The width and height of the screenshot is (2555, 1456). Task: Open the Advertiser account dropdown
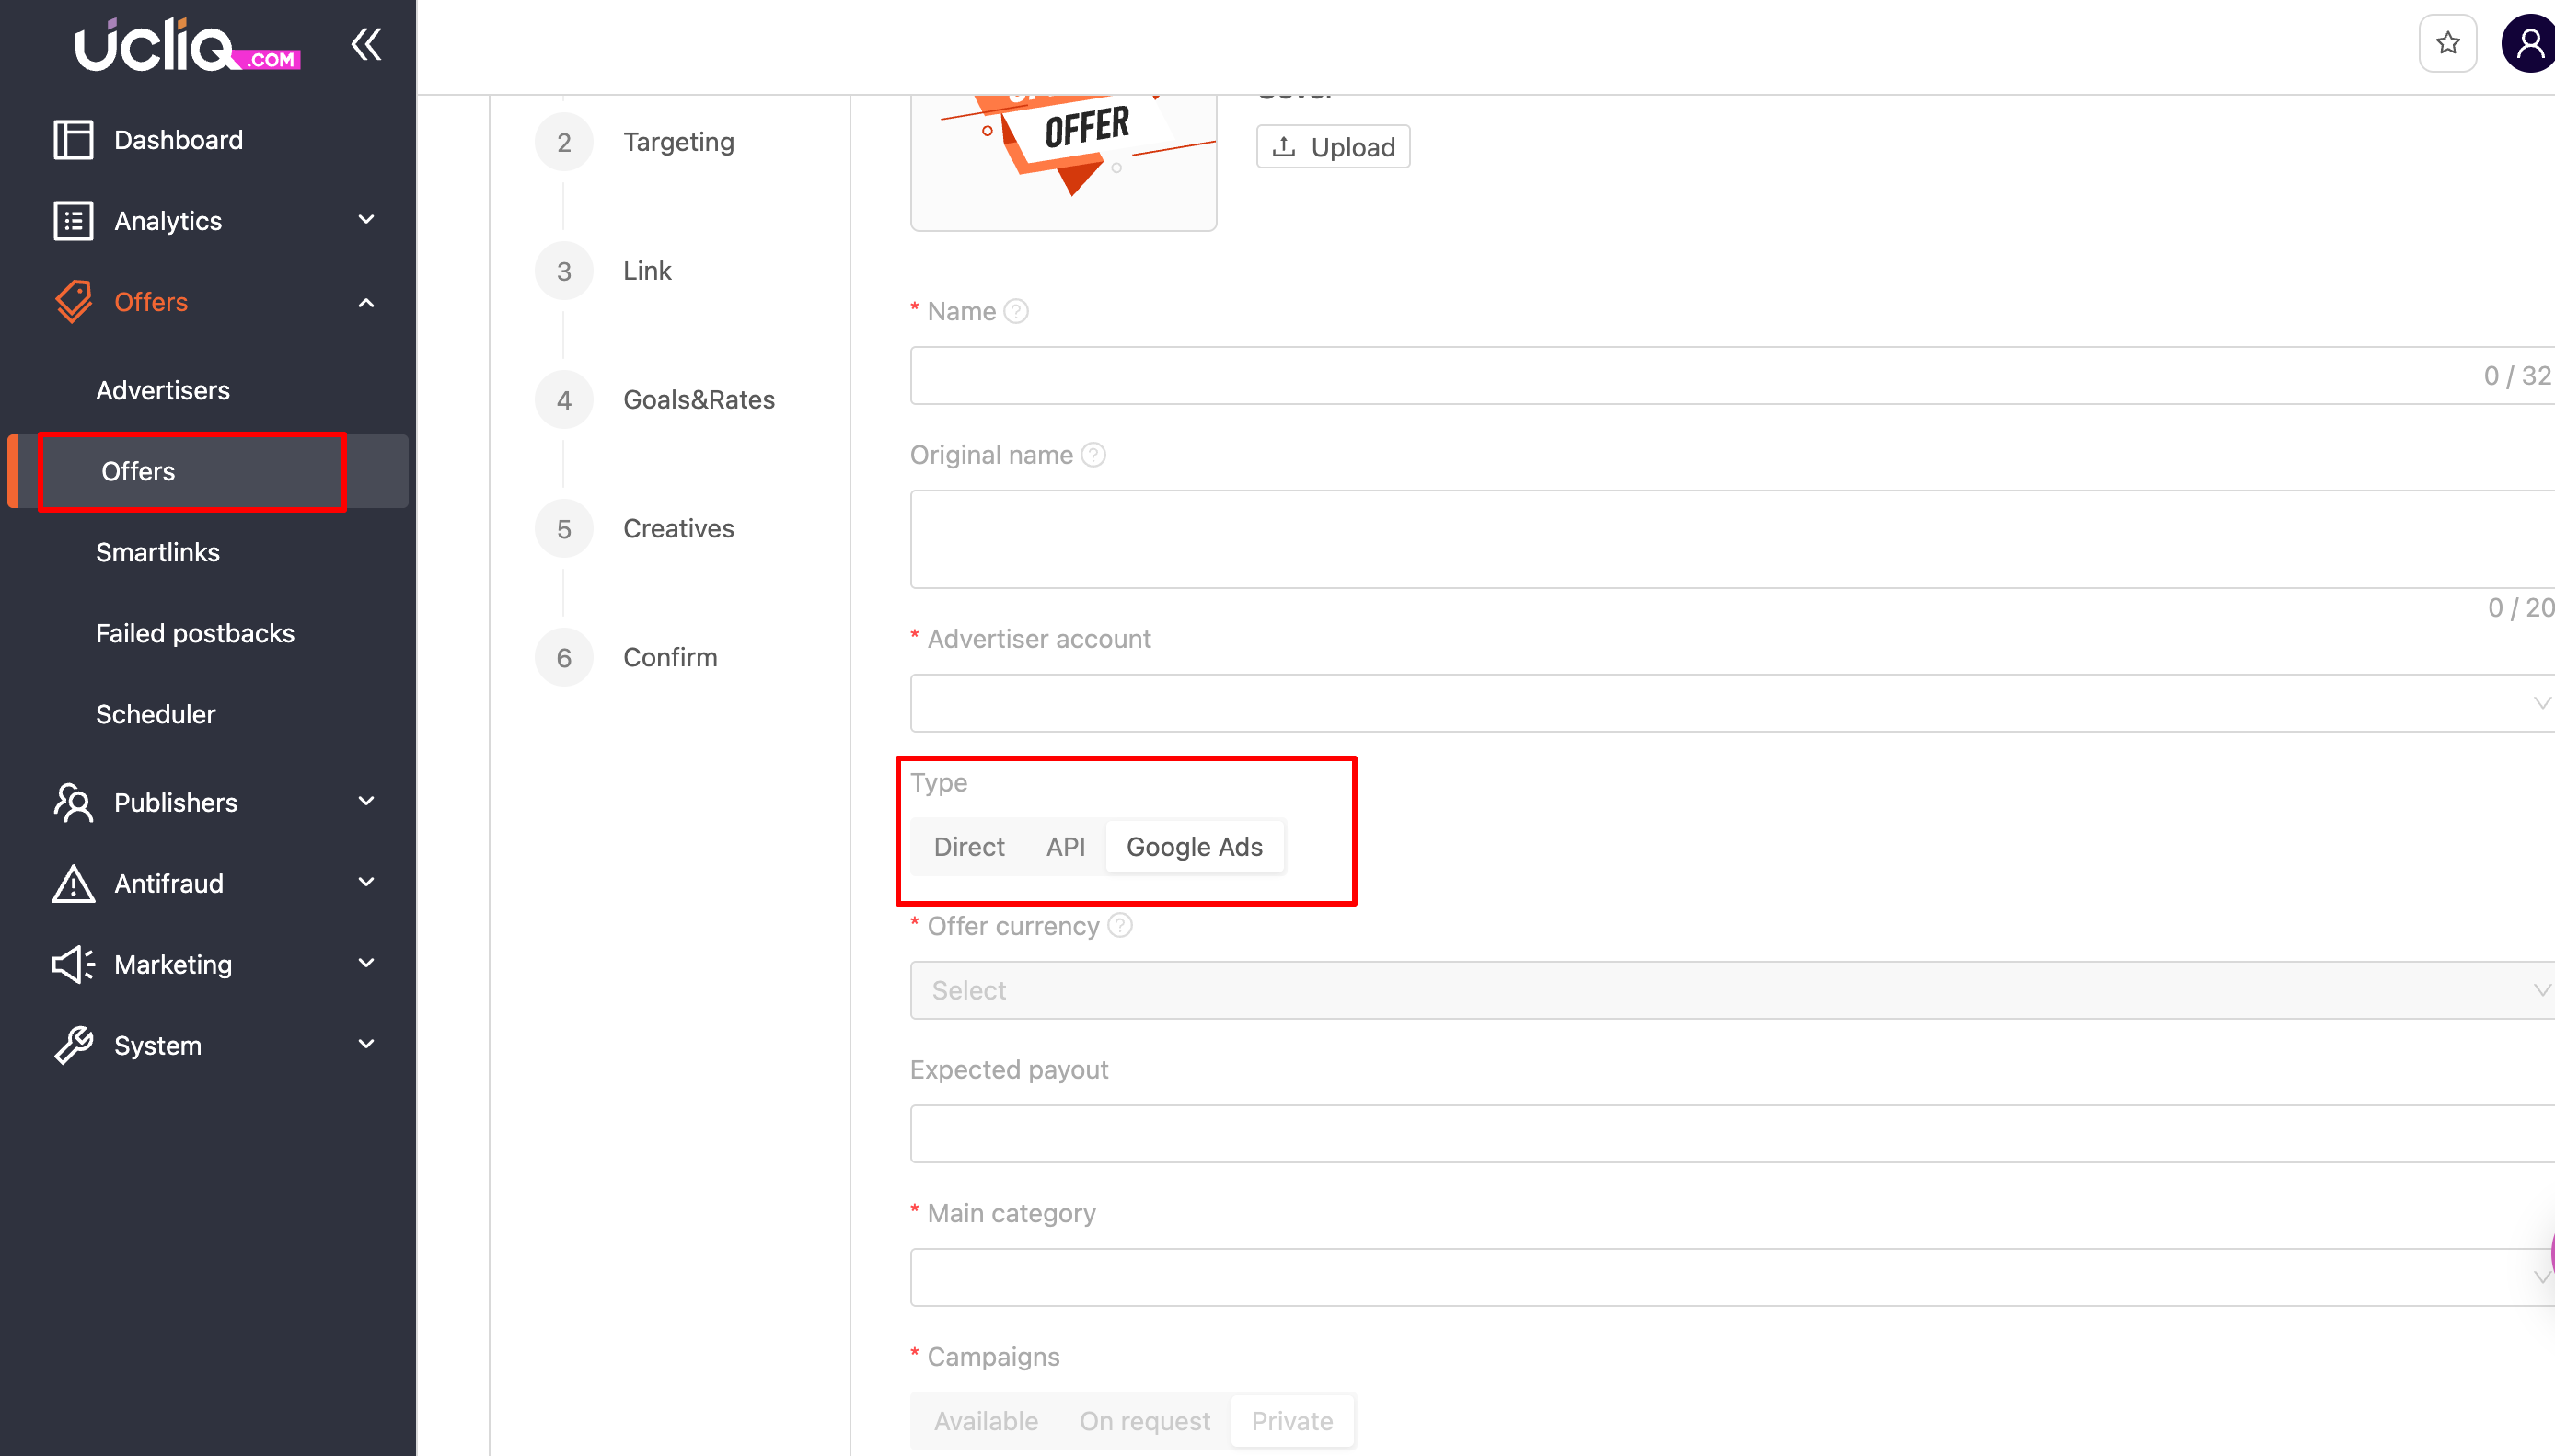pyautogui.click(x=1730, y=703)
